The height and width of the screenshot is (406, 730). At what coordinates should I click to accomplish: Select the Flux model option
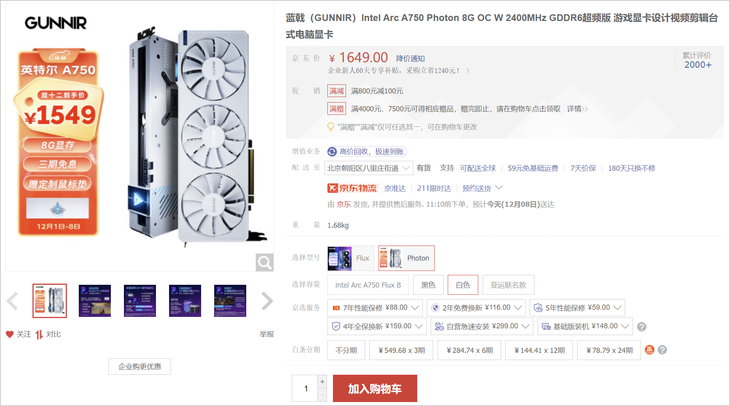pyautogui.click(x=351, y=258)
